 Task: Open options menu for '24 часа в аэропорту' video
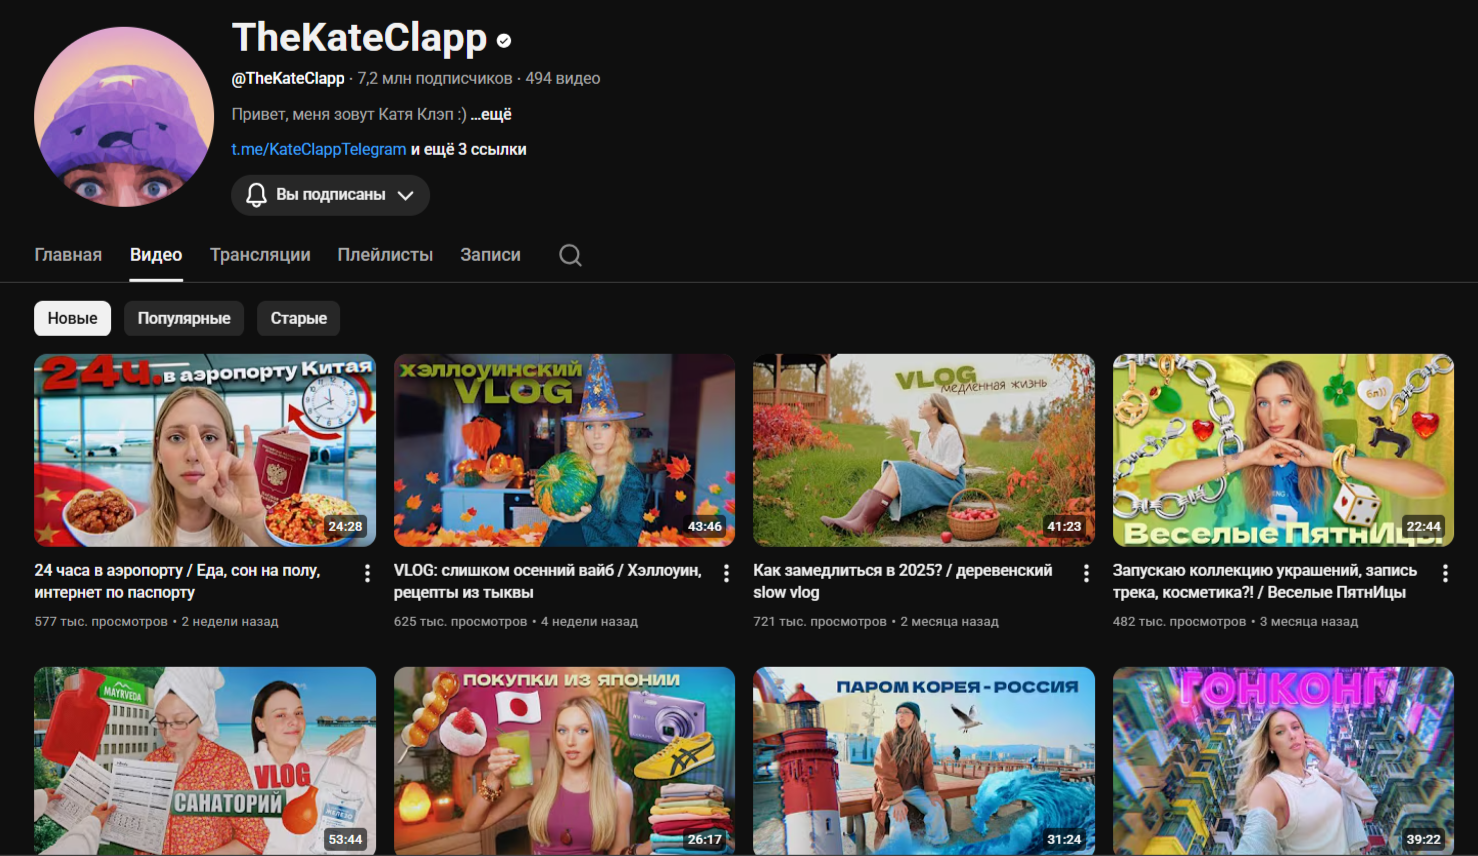click(x=367, y=573)
